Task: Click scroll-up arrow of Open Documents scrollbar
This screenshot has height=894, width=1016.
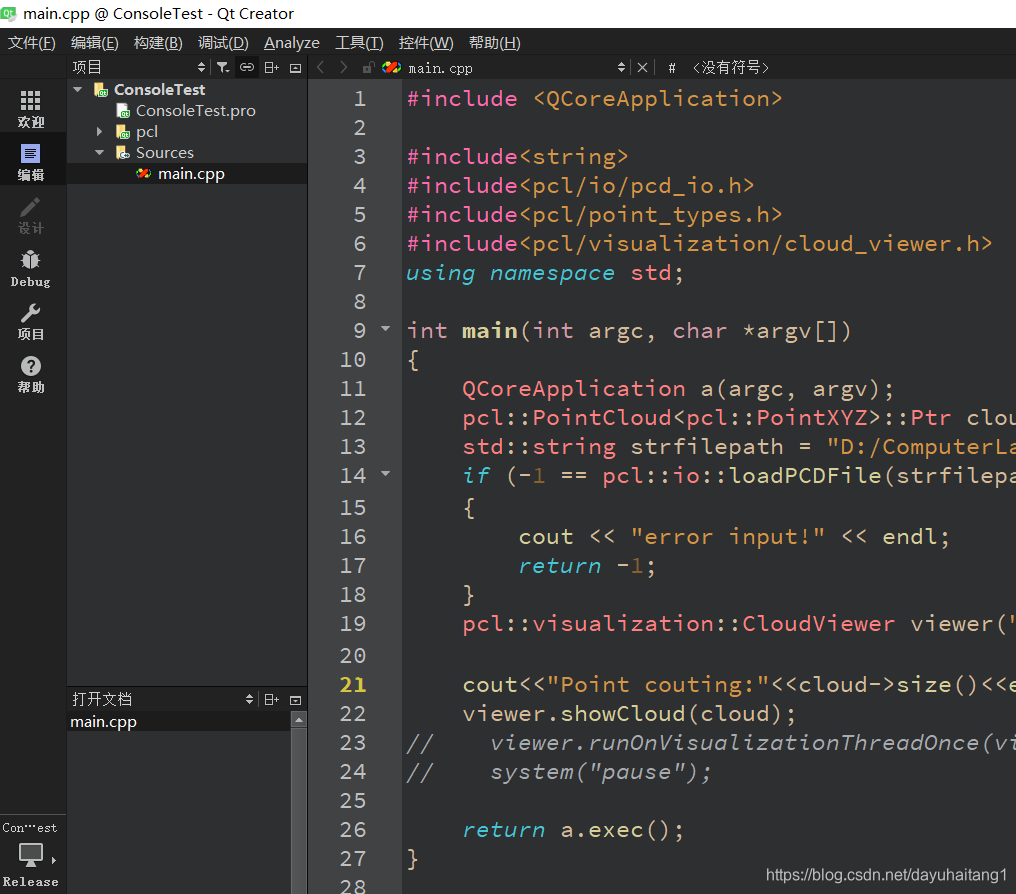Action: 299,719
